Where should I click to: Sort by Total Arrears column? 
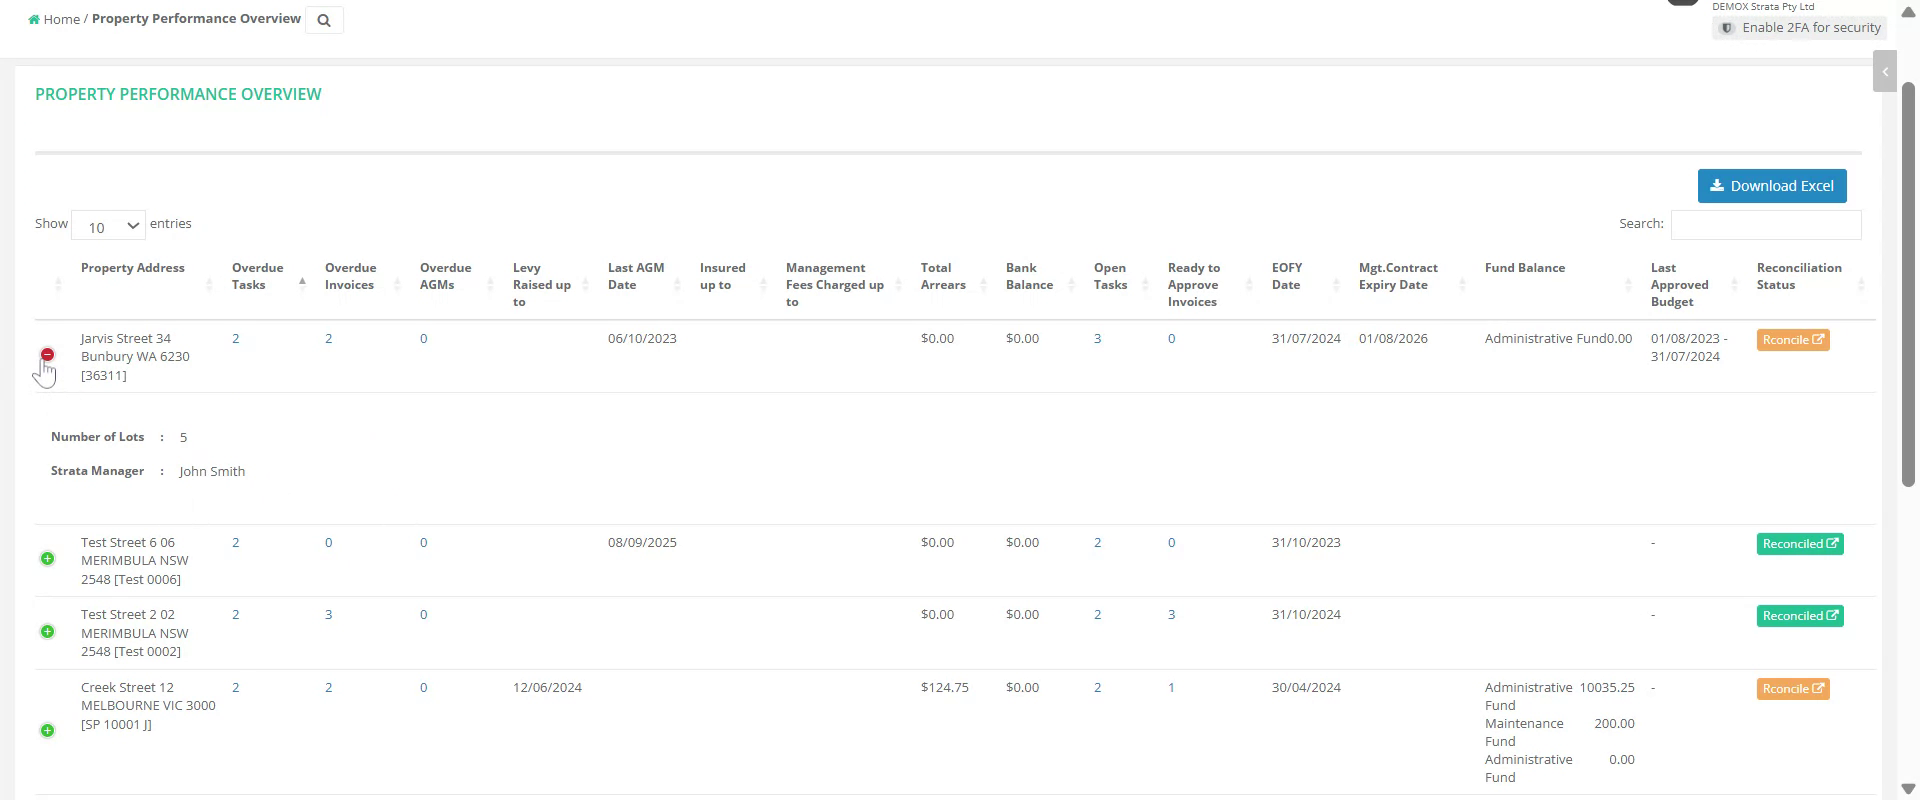tap(943, 276)
